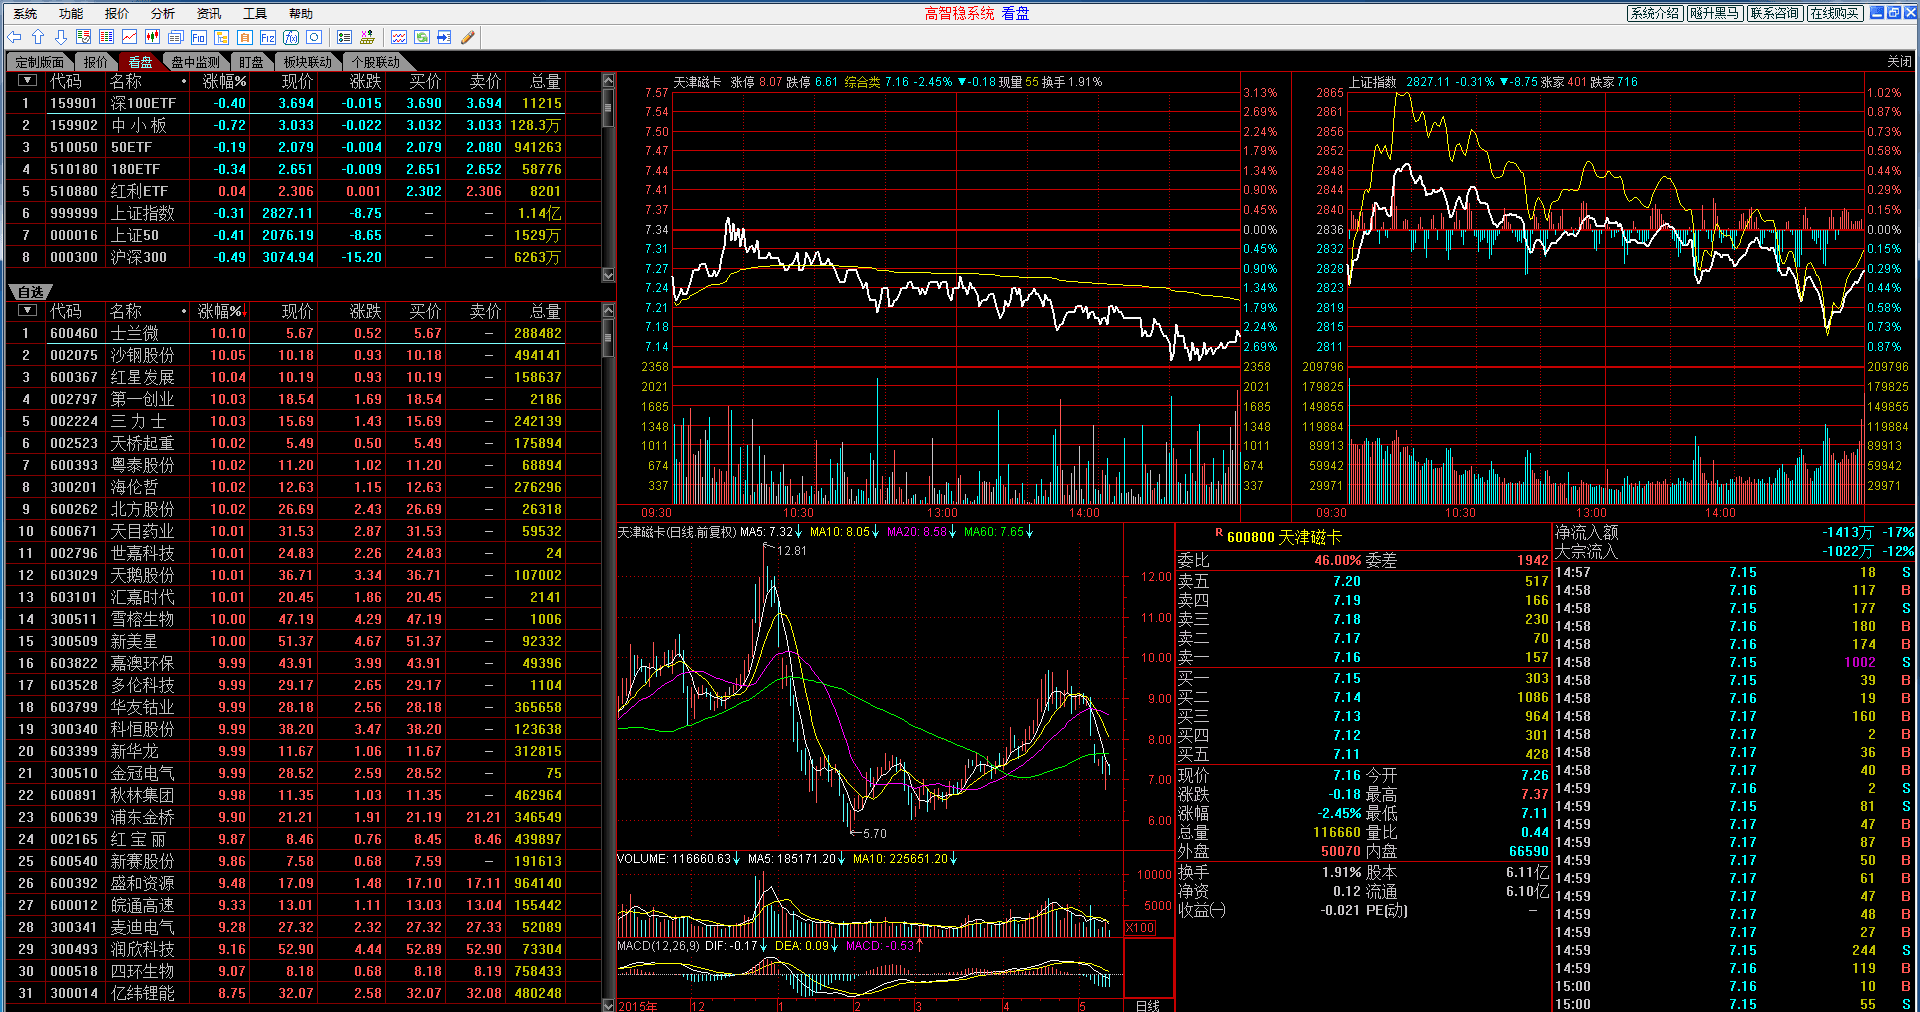Go back with the left arrow toolbar icon
1920x1012 pixels.
(14, 37)
